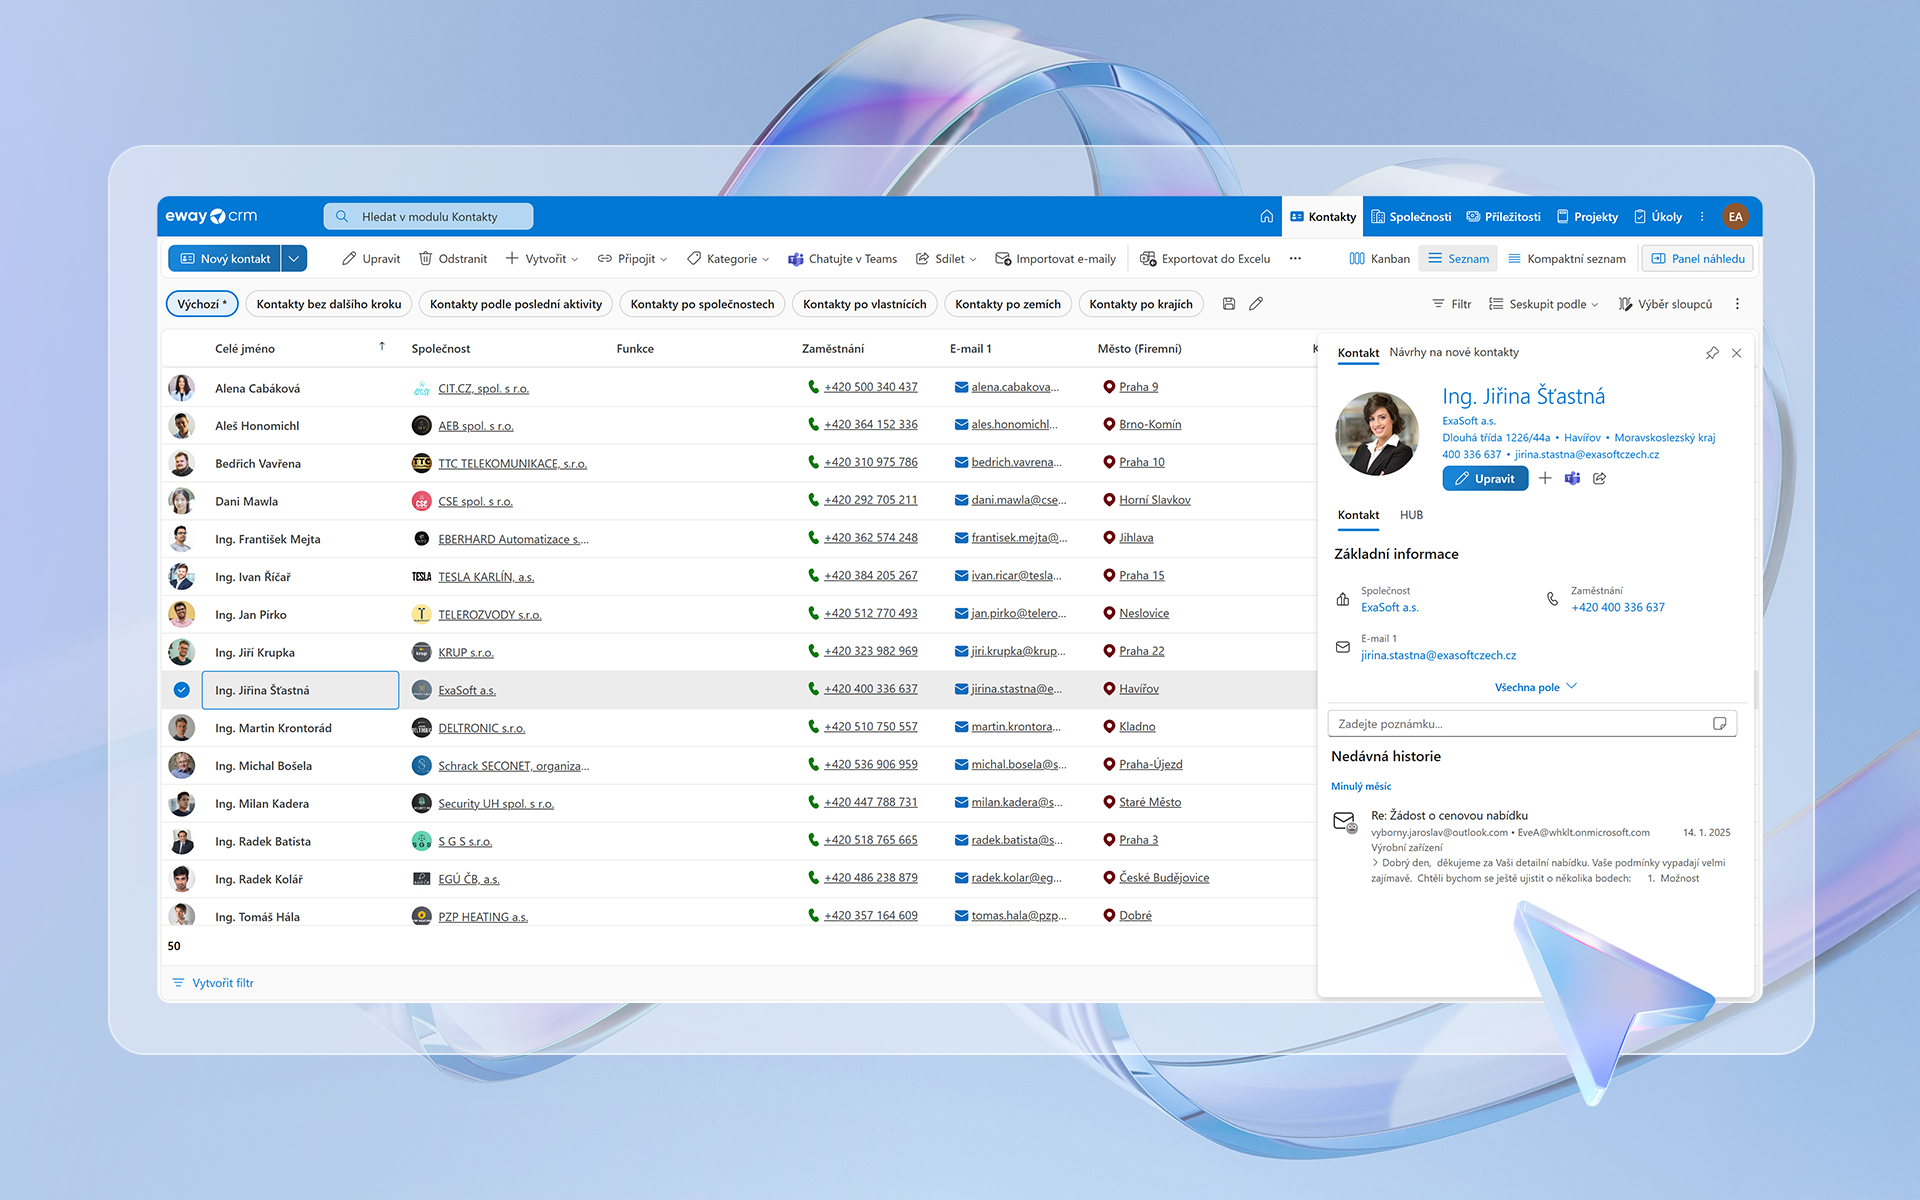Screen dimensions: 1920x1200
Task: Click Teams icon in preview panel
Action: coord(1572,478)
